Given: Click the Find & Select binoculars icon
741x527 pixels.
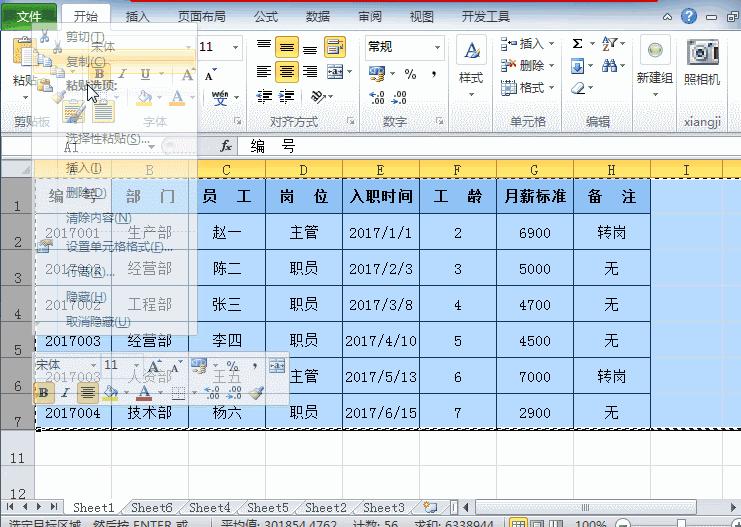Looking at the screenshot, I should 609,66.
